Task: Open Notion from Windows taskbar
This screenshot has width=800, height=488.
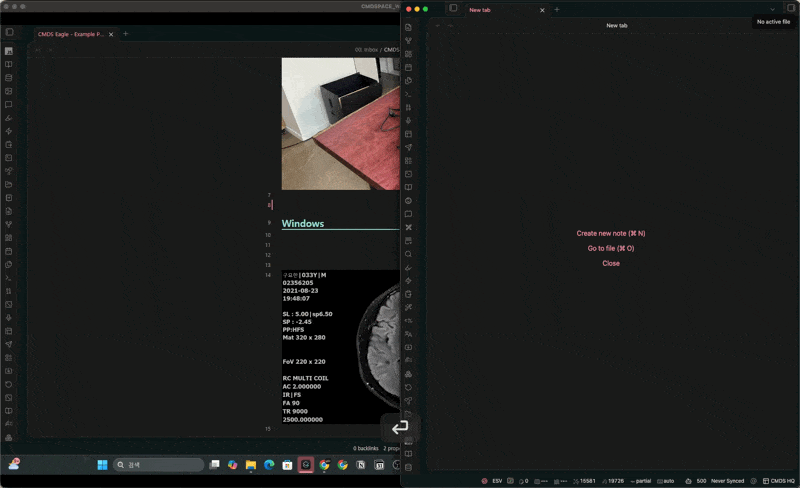Action: tap(361, 465)
